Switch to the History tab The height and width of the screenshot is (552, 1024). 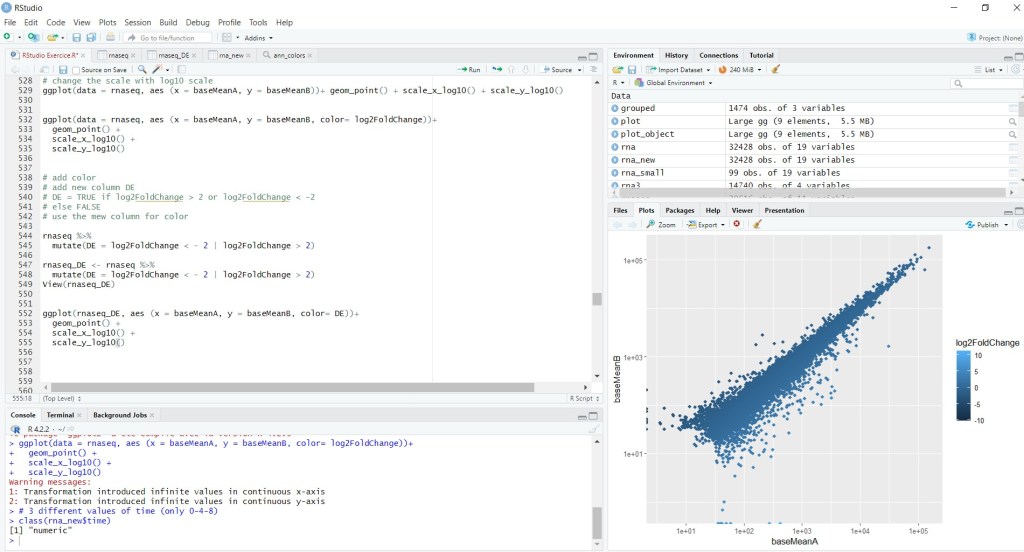[676, 55]
